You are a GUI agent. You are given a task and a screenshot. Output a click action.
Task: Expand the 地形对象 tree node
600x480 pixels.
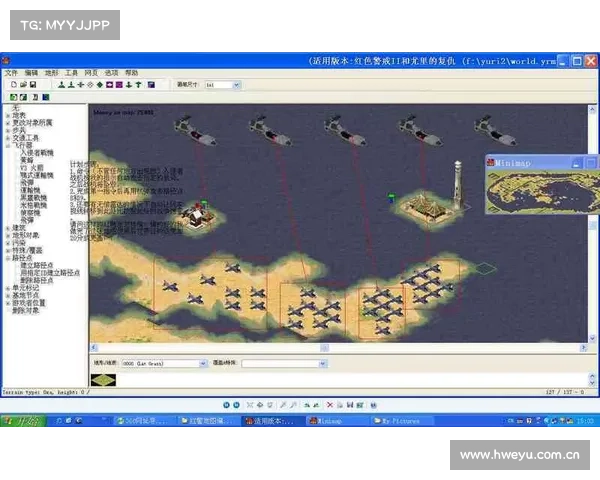pos(7,235)
